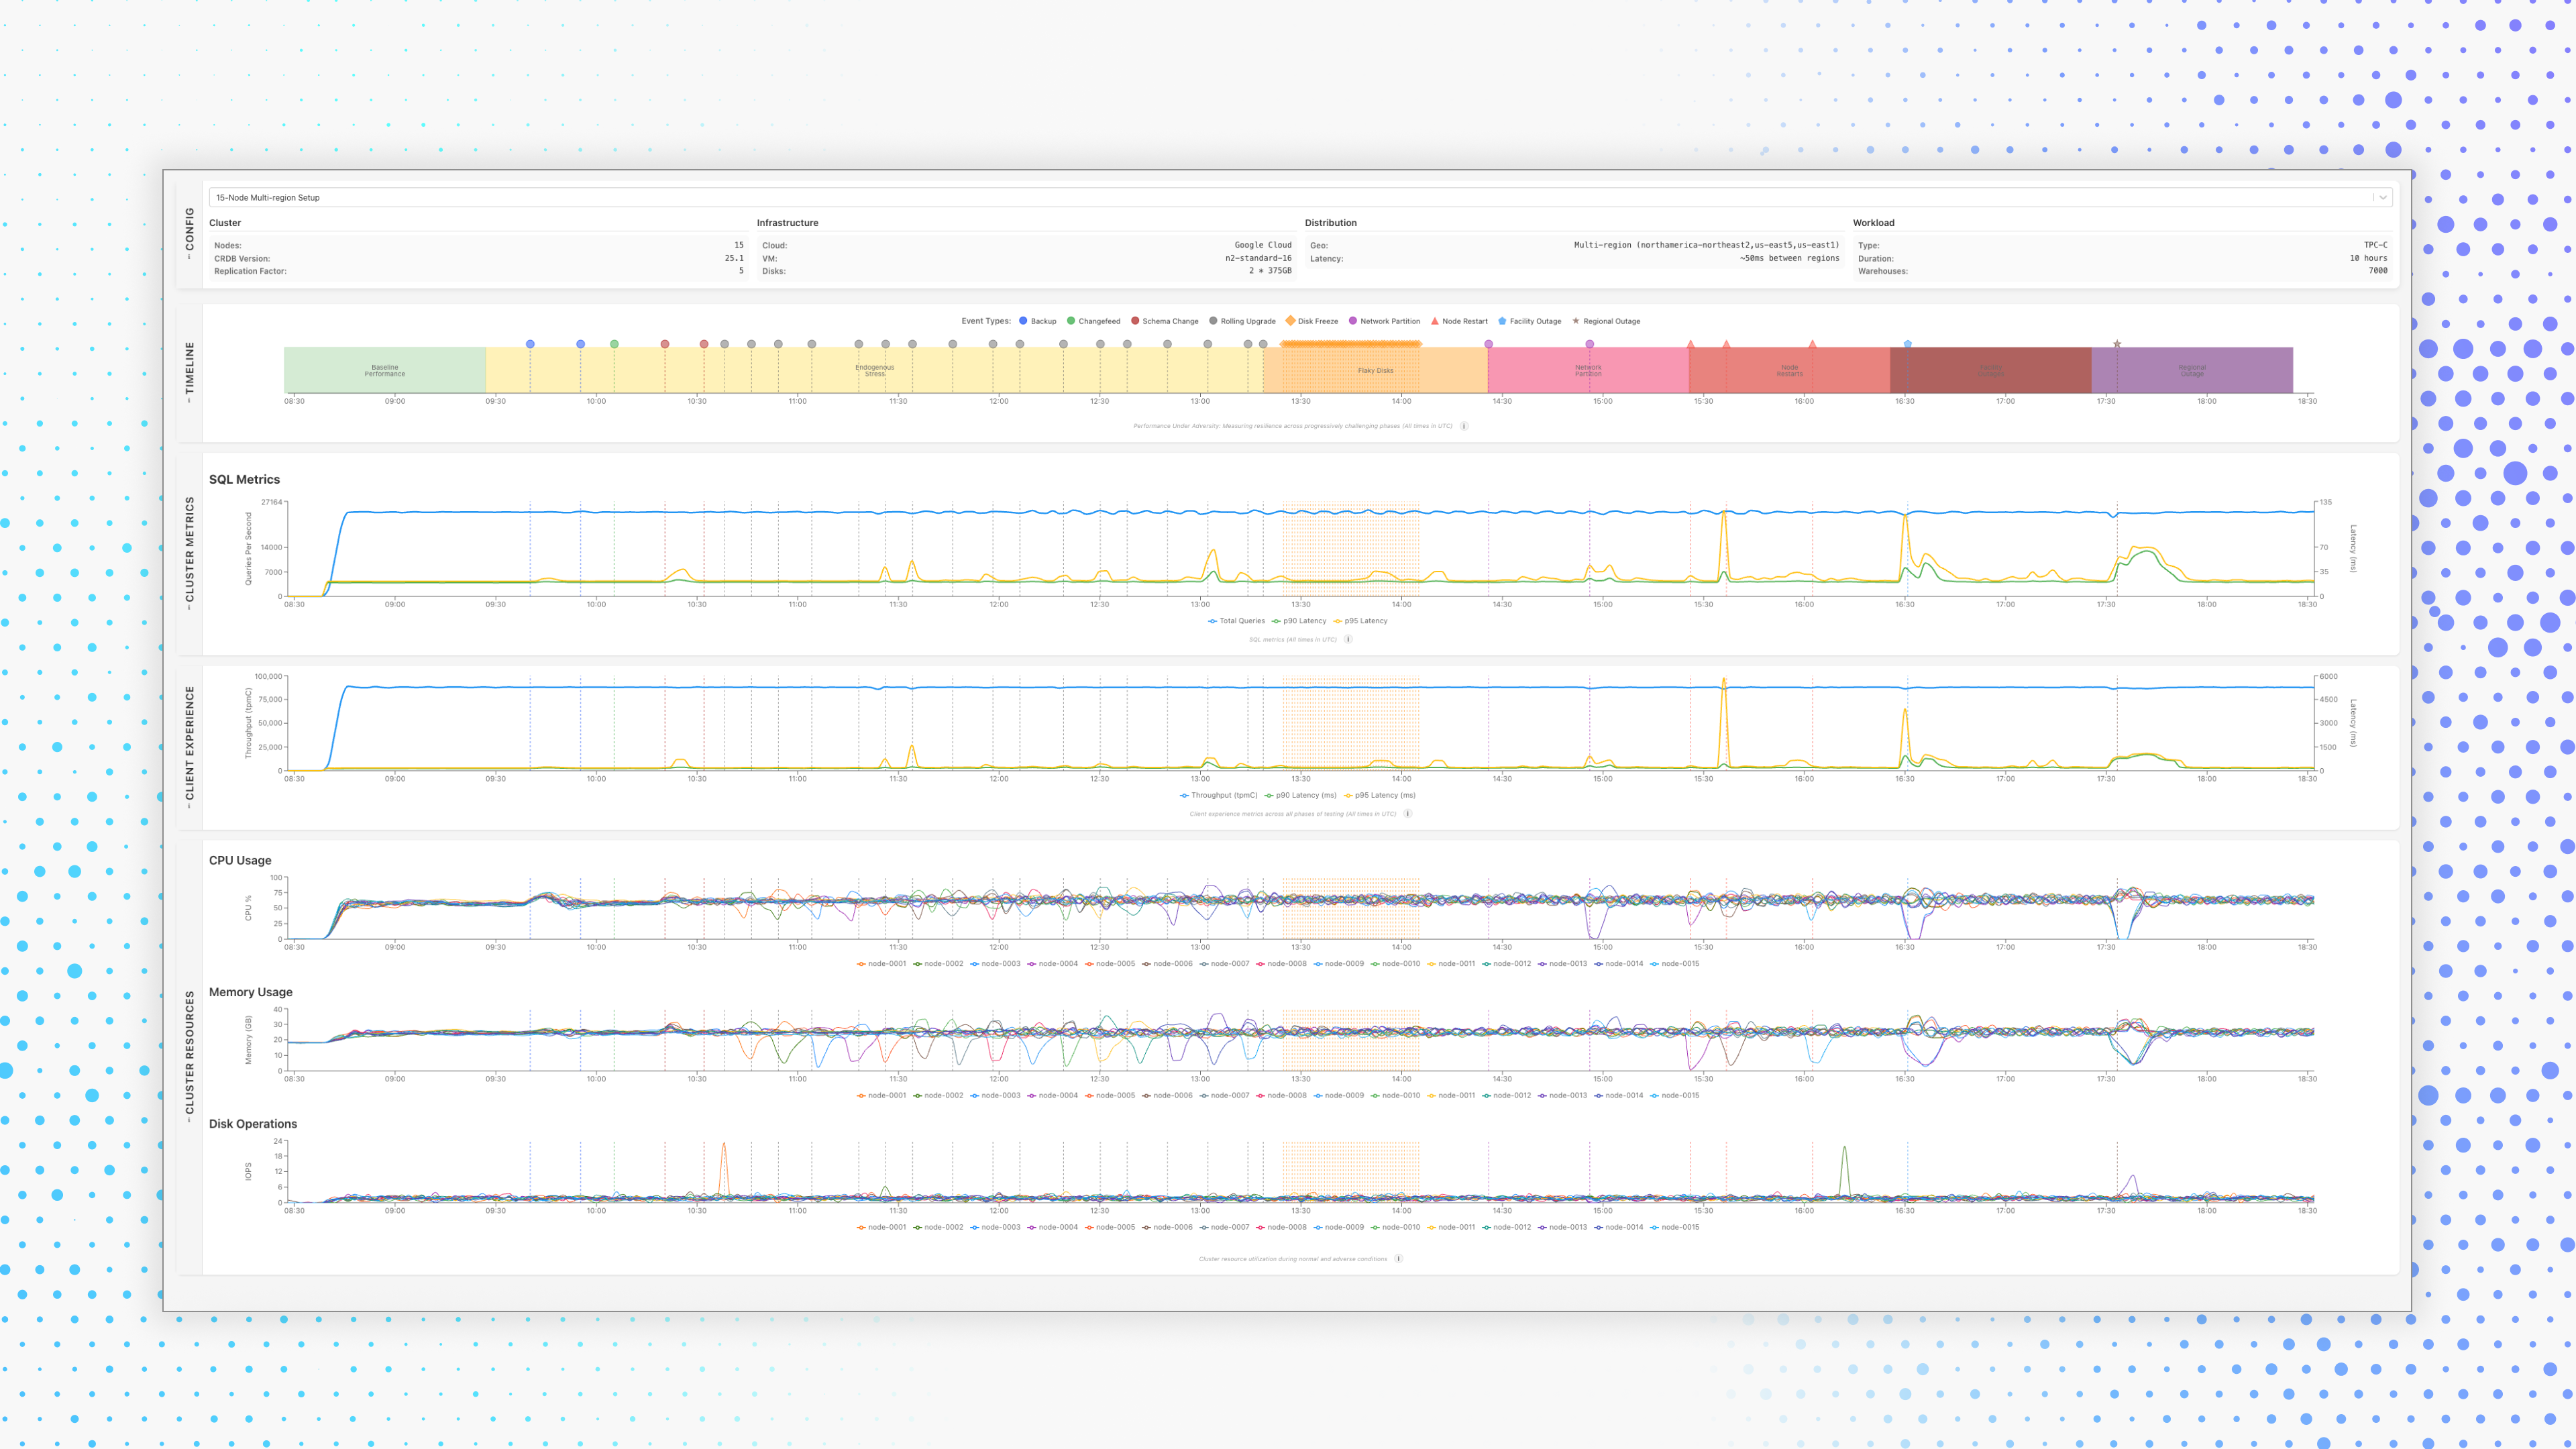Click the Schema Change red circle icon
Image resolution: width=2576 pixels, height=1449 pixels.
[1135, 321]
